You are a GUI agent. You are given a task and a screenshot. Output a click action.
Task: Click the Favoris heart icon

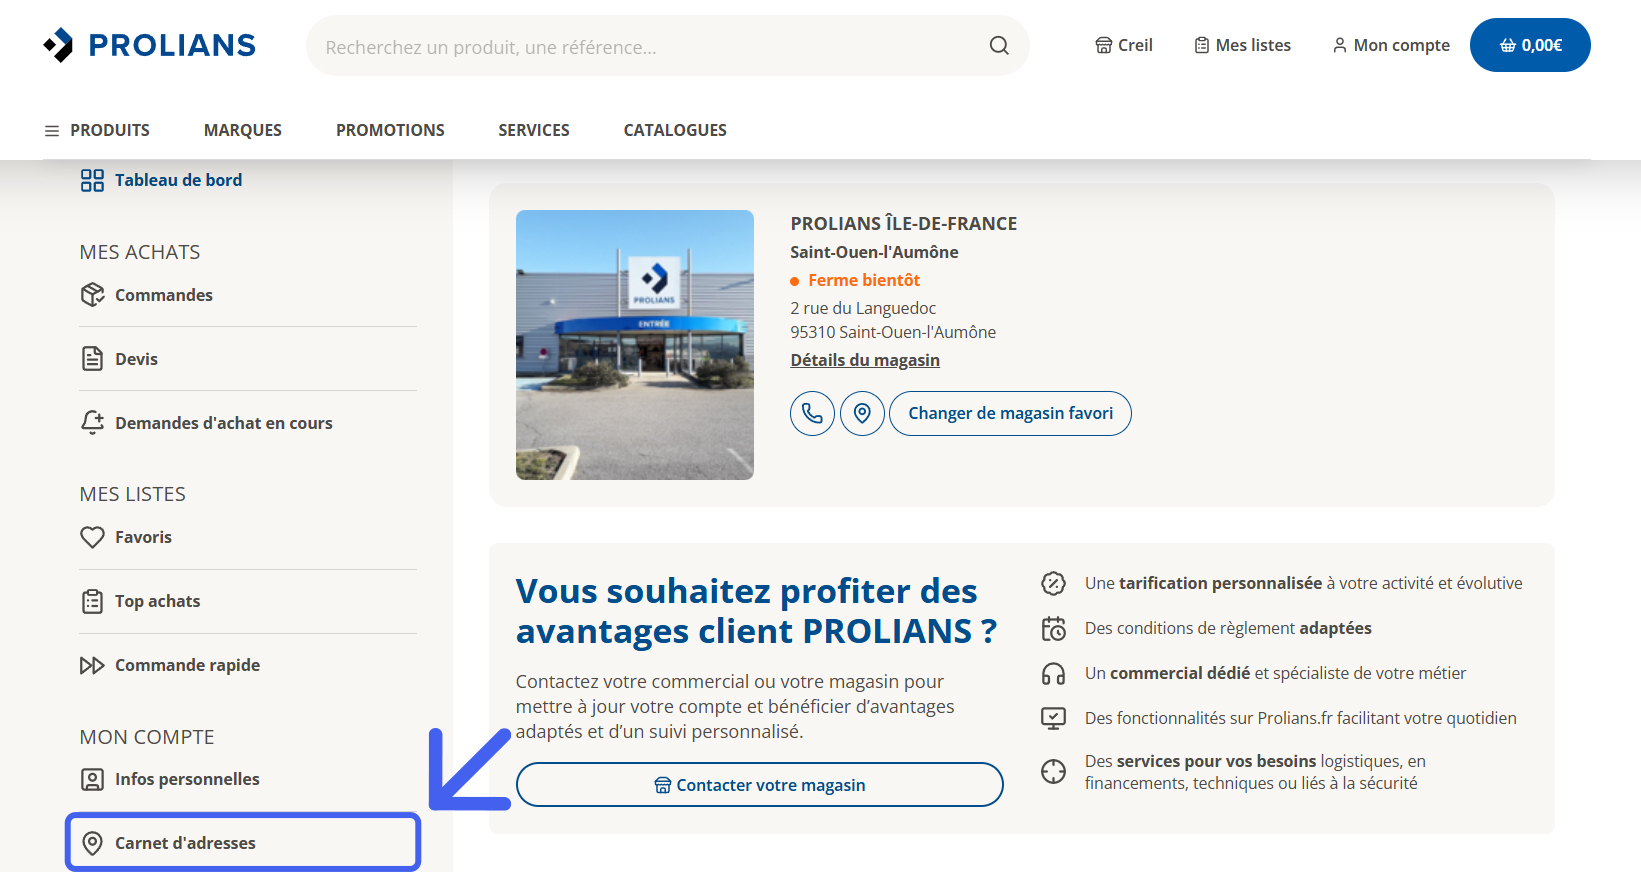(92, 537)
